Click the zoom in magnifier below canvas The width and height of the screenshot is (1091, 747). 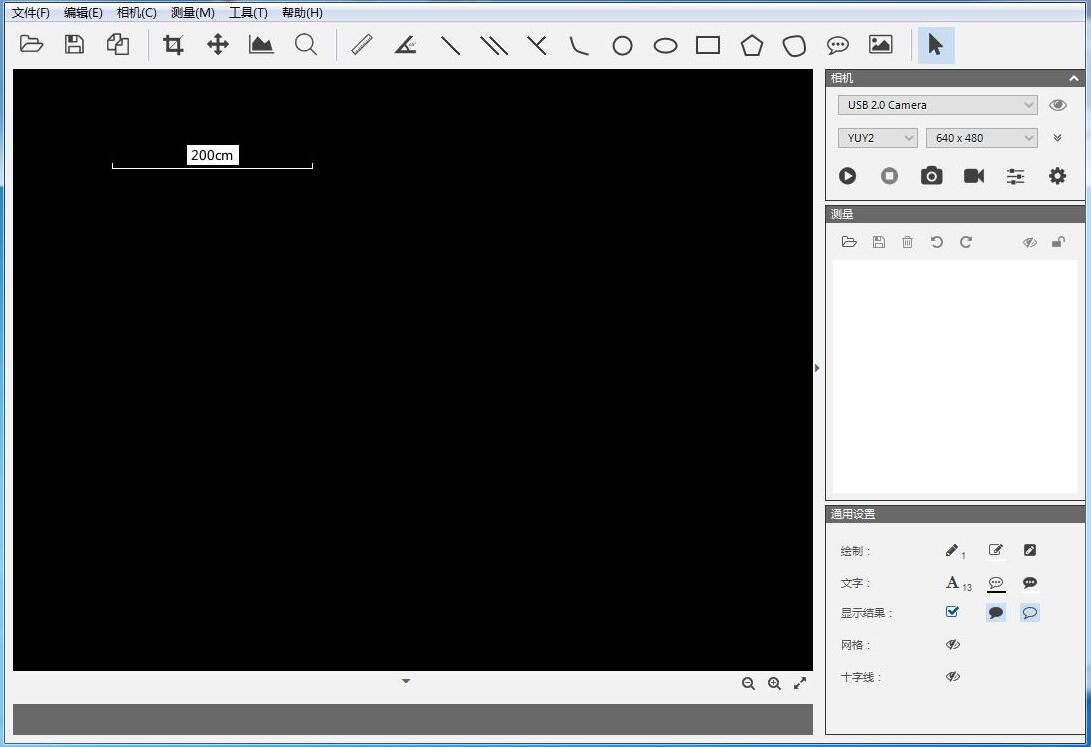774,684
